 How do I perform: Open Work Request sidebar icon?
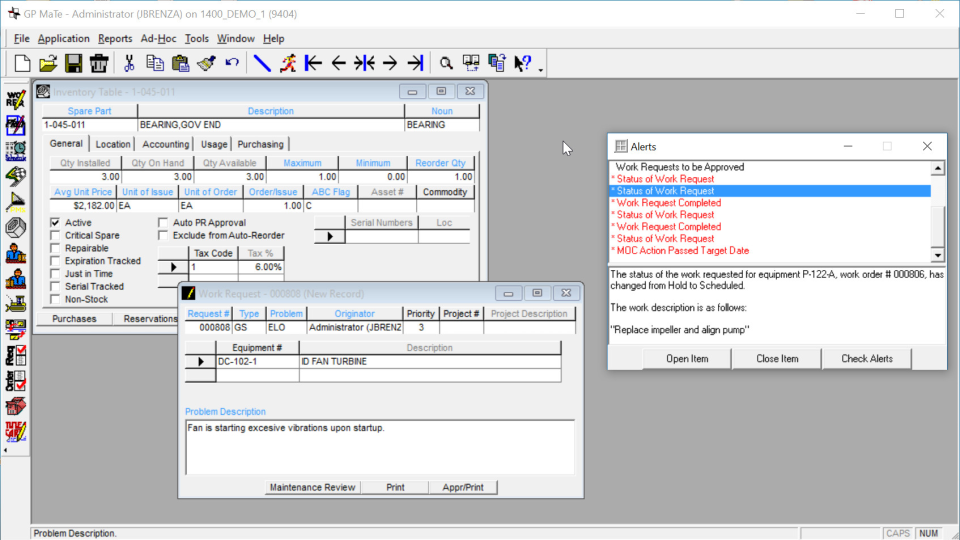point(15,100)
